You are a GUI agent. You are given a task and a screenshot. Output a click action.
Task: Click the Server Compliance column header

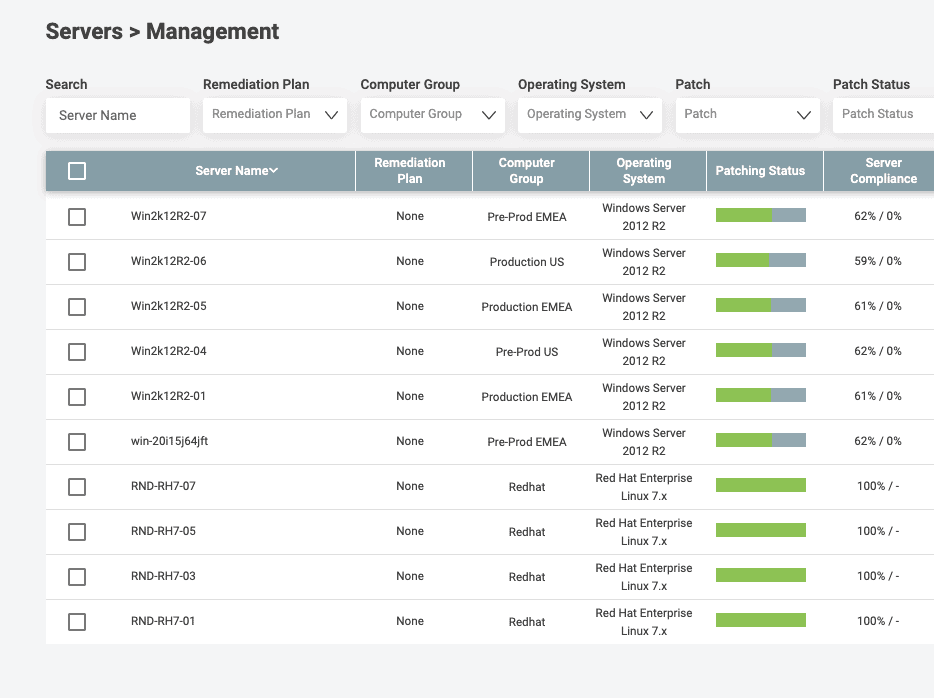(881, 170)
